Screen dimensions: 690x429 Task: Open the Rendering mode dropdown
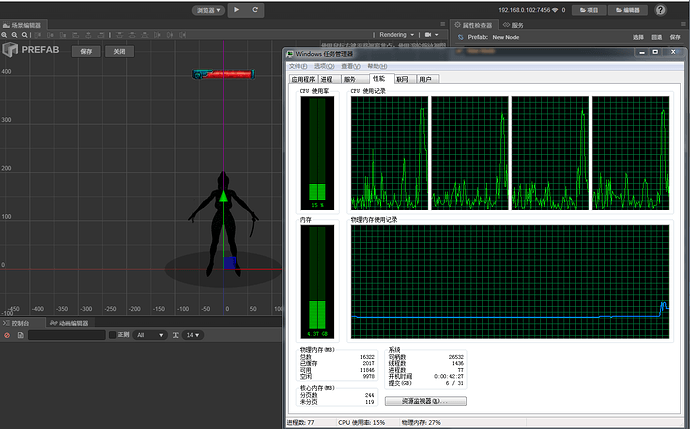[396, 34]
